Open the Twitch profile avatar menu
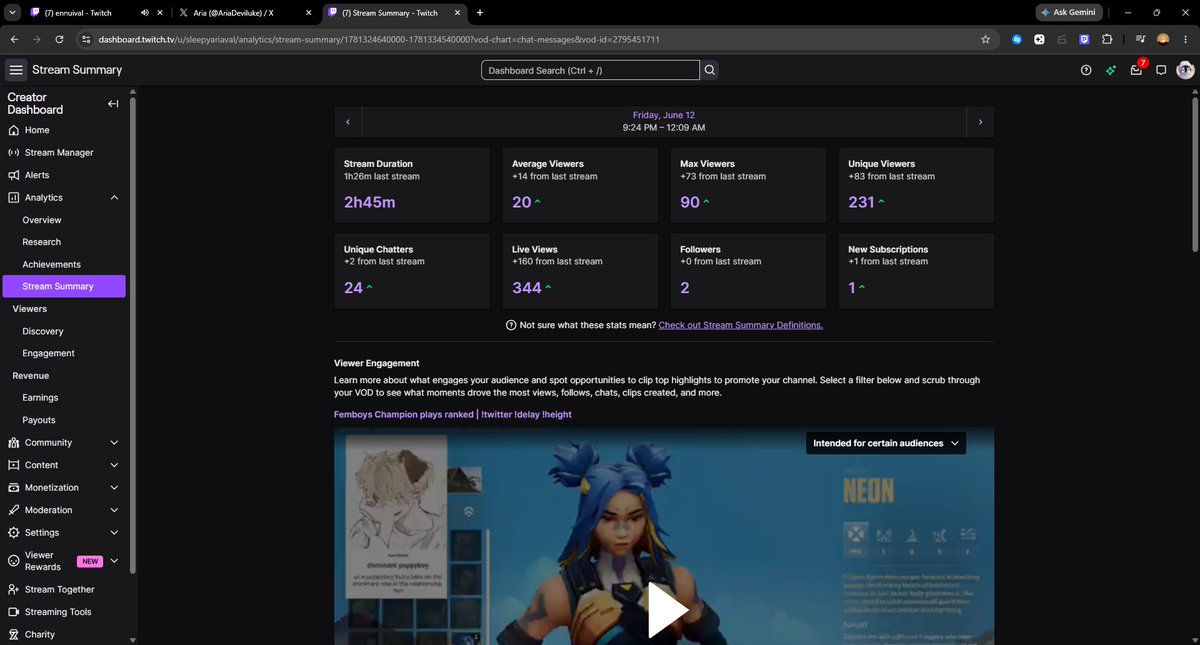This screenshot has height=645, width=1200. [1185, 70]
